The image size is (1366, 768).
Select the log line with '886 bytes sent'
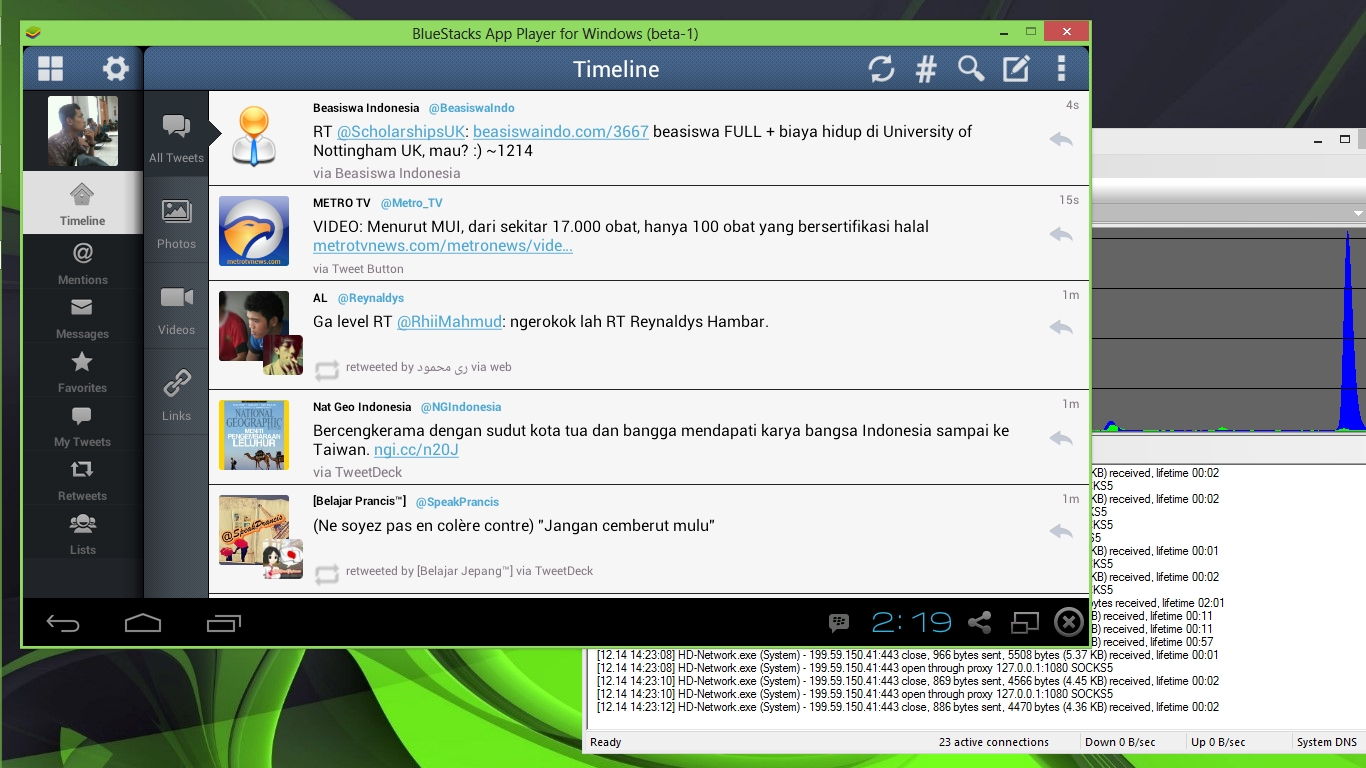point(908,707)
